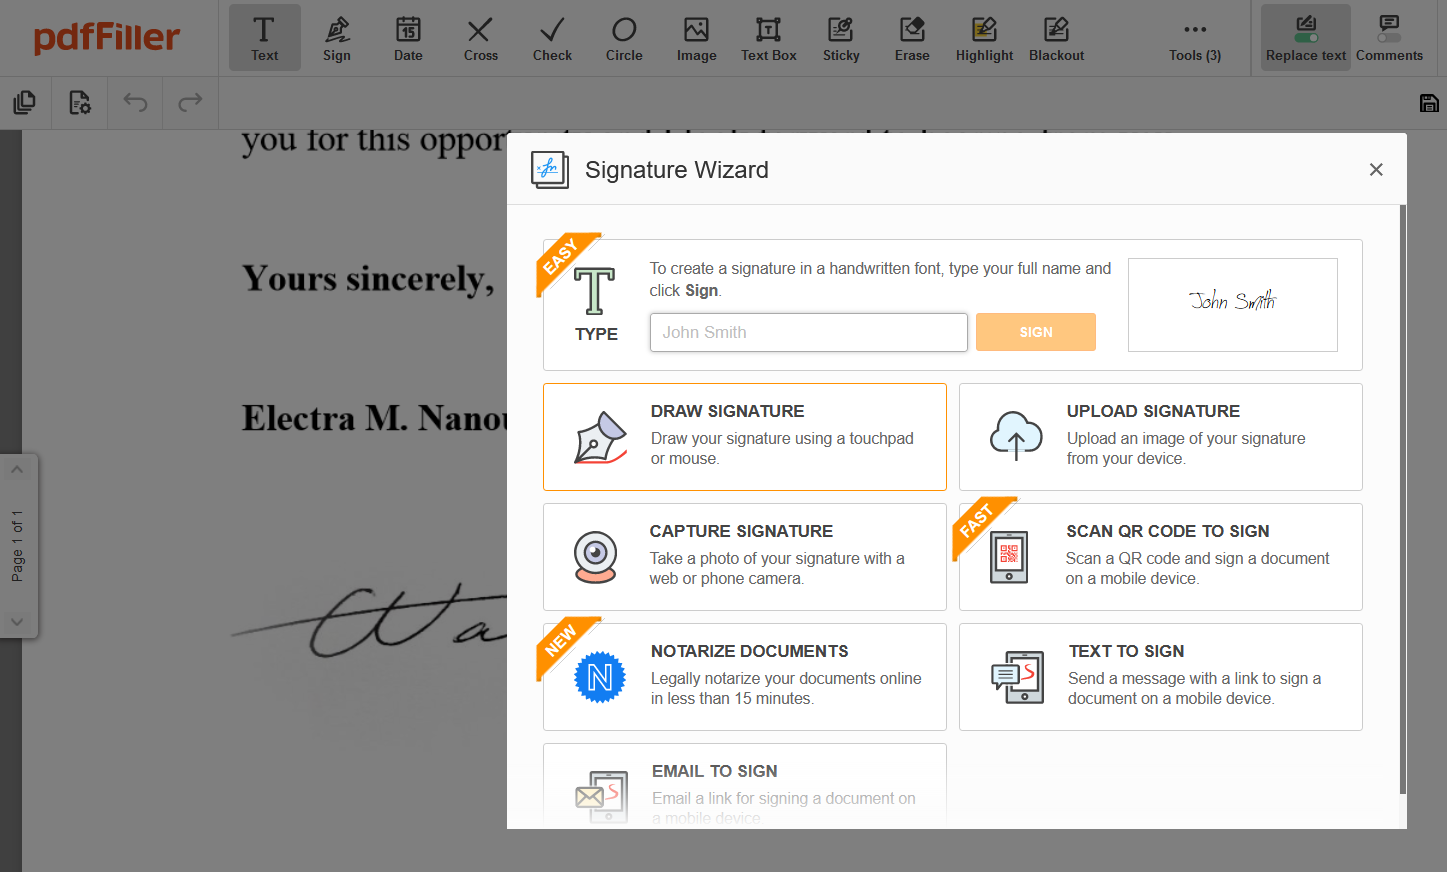Select the Circle annotation tool
Image resolution: width=1447 pixels, height=872 pixels.
tap(624, 37)
